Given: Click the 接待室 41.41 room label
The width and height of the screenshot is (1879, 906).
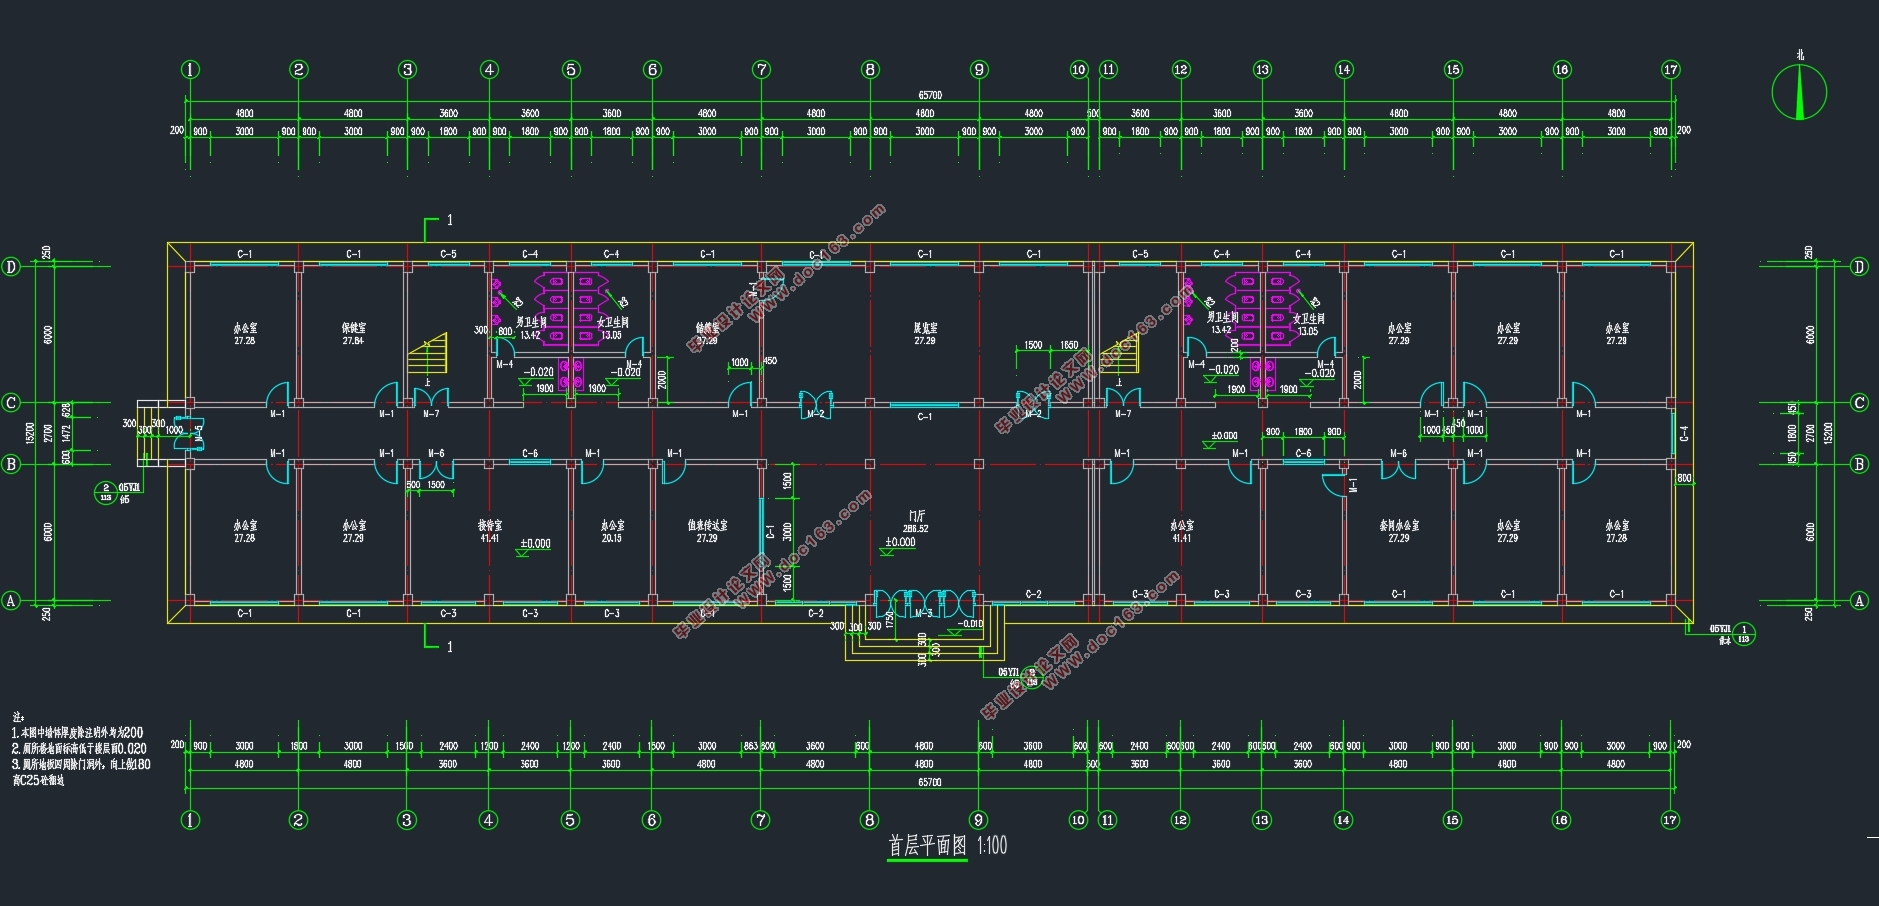Looking at the screenshot, I should (489, 531).
